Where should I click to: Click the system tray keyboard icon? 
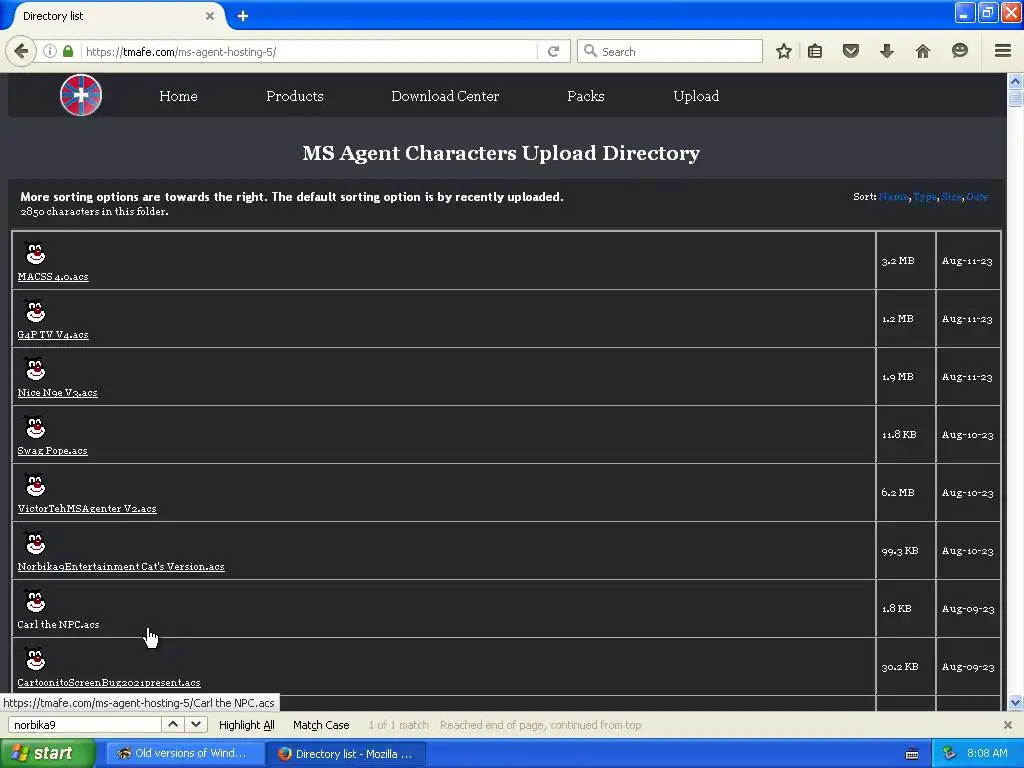912,754
